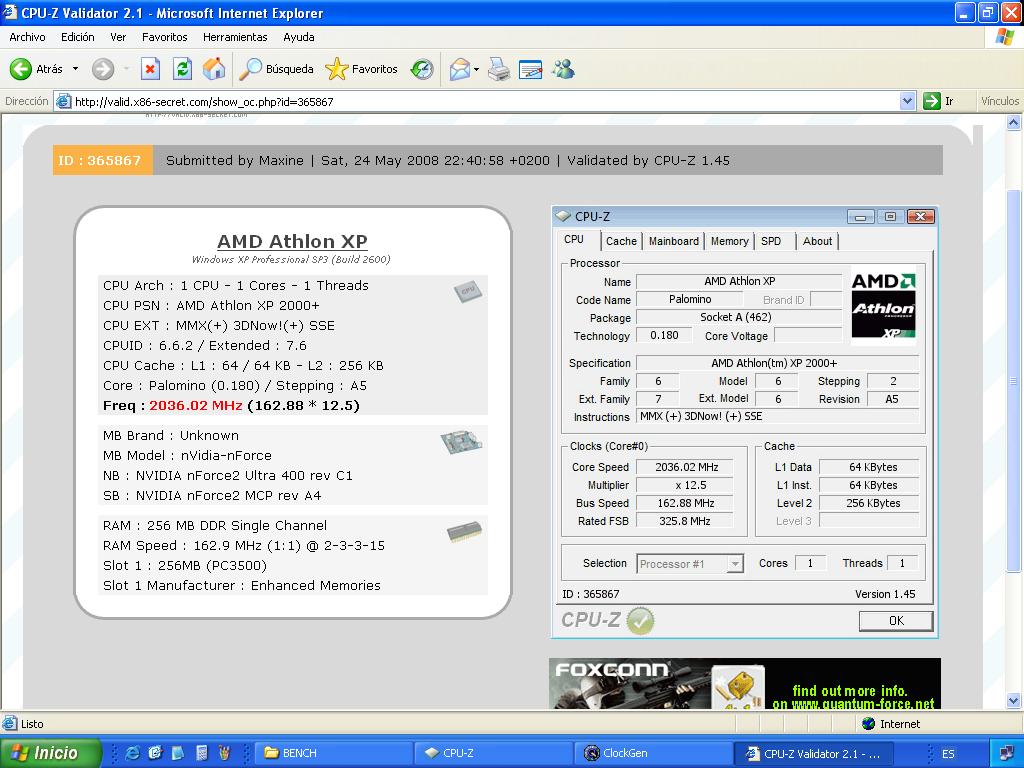
Task: Click the green Ir go button
Action: click(938, 101)
